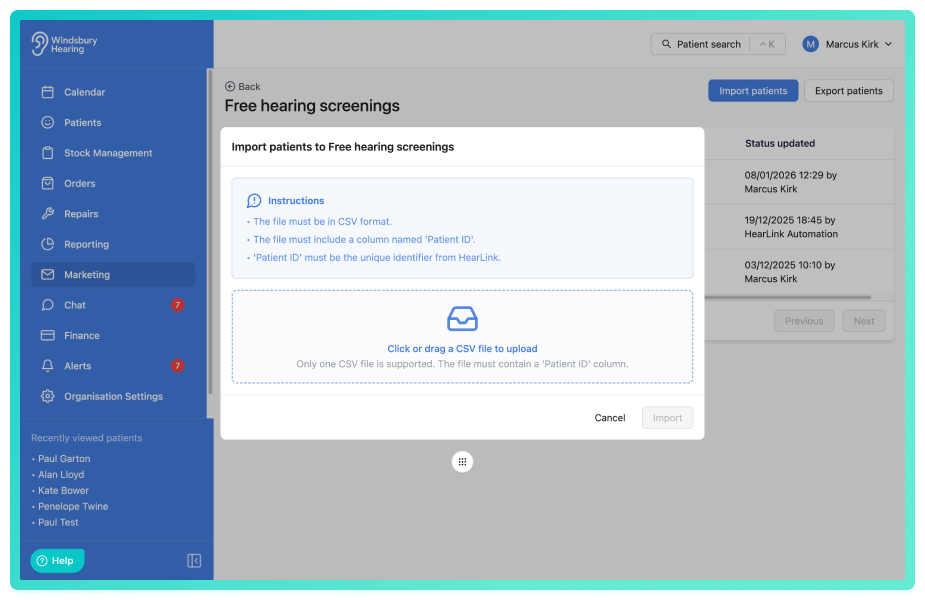The image size is (925, 600).
Task: Click the Finance credit card icon
Action: tap(48, 335)
